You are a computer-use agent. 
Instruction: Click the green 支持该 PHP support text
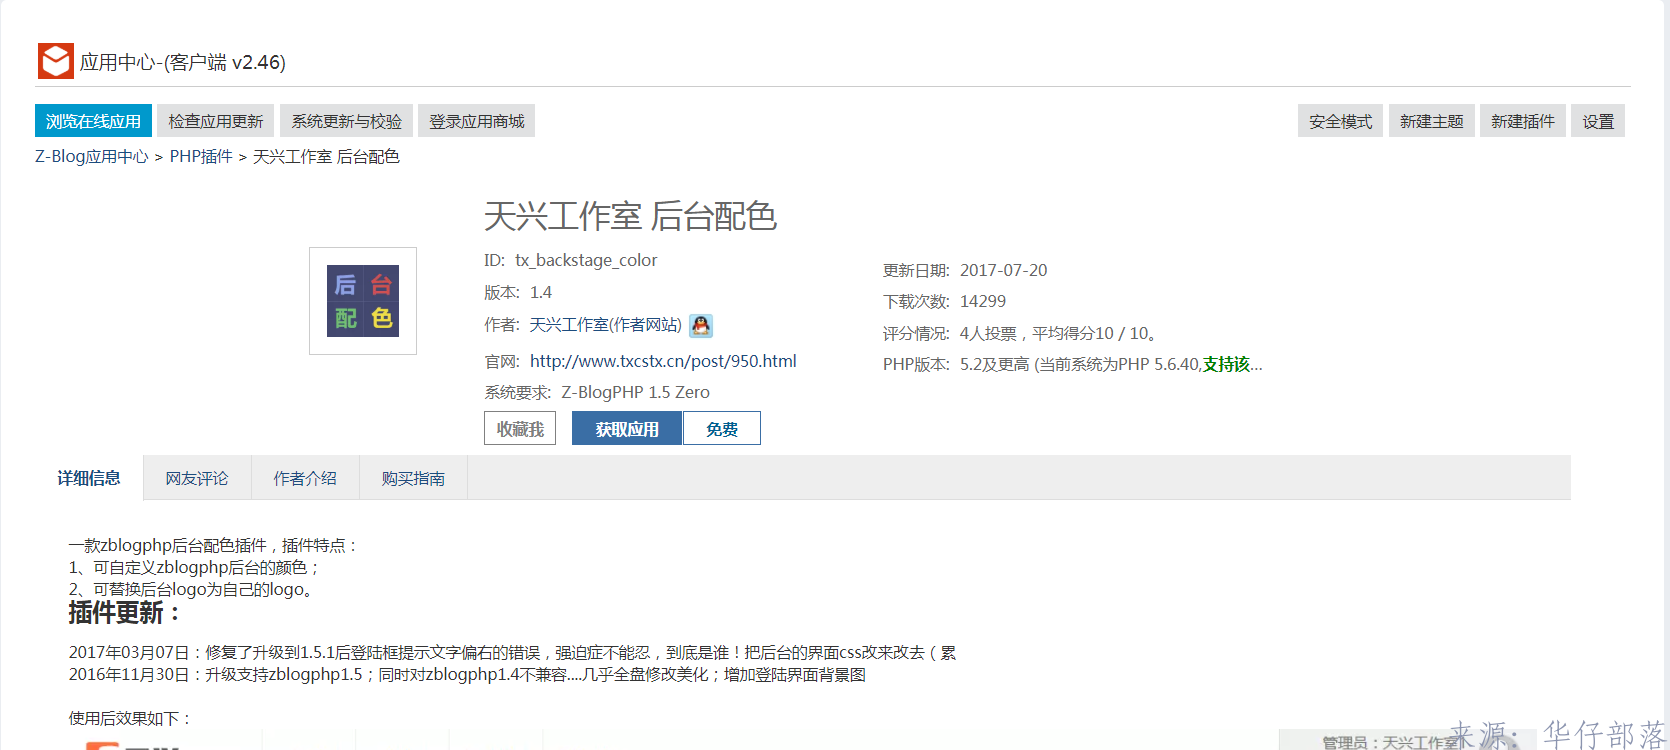pos(1226,364)
